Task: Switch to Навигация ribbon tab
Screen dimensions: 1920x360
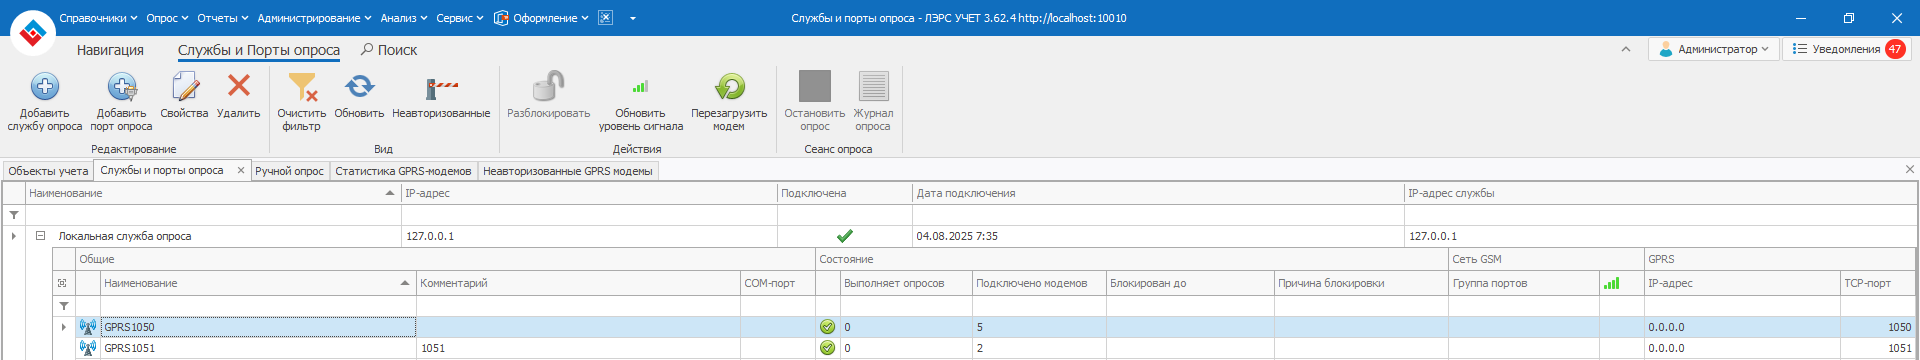Action: [x=110, y=50]
